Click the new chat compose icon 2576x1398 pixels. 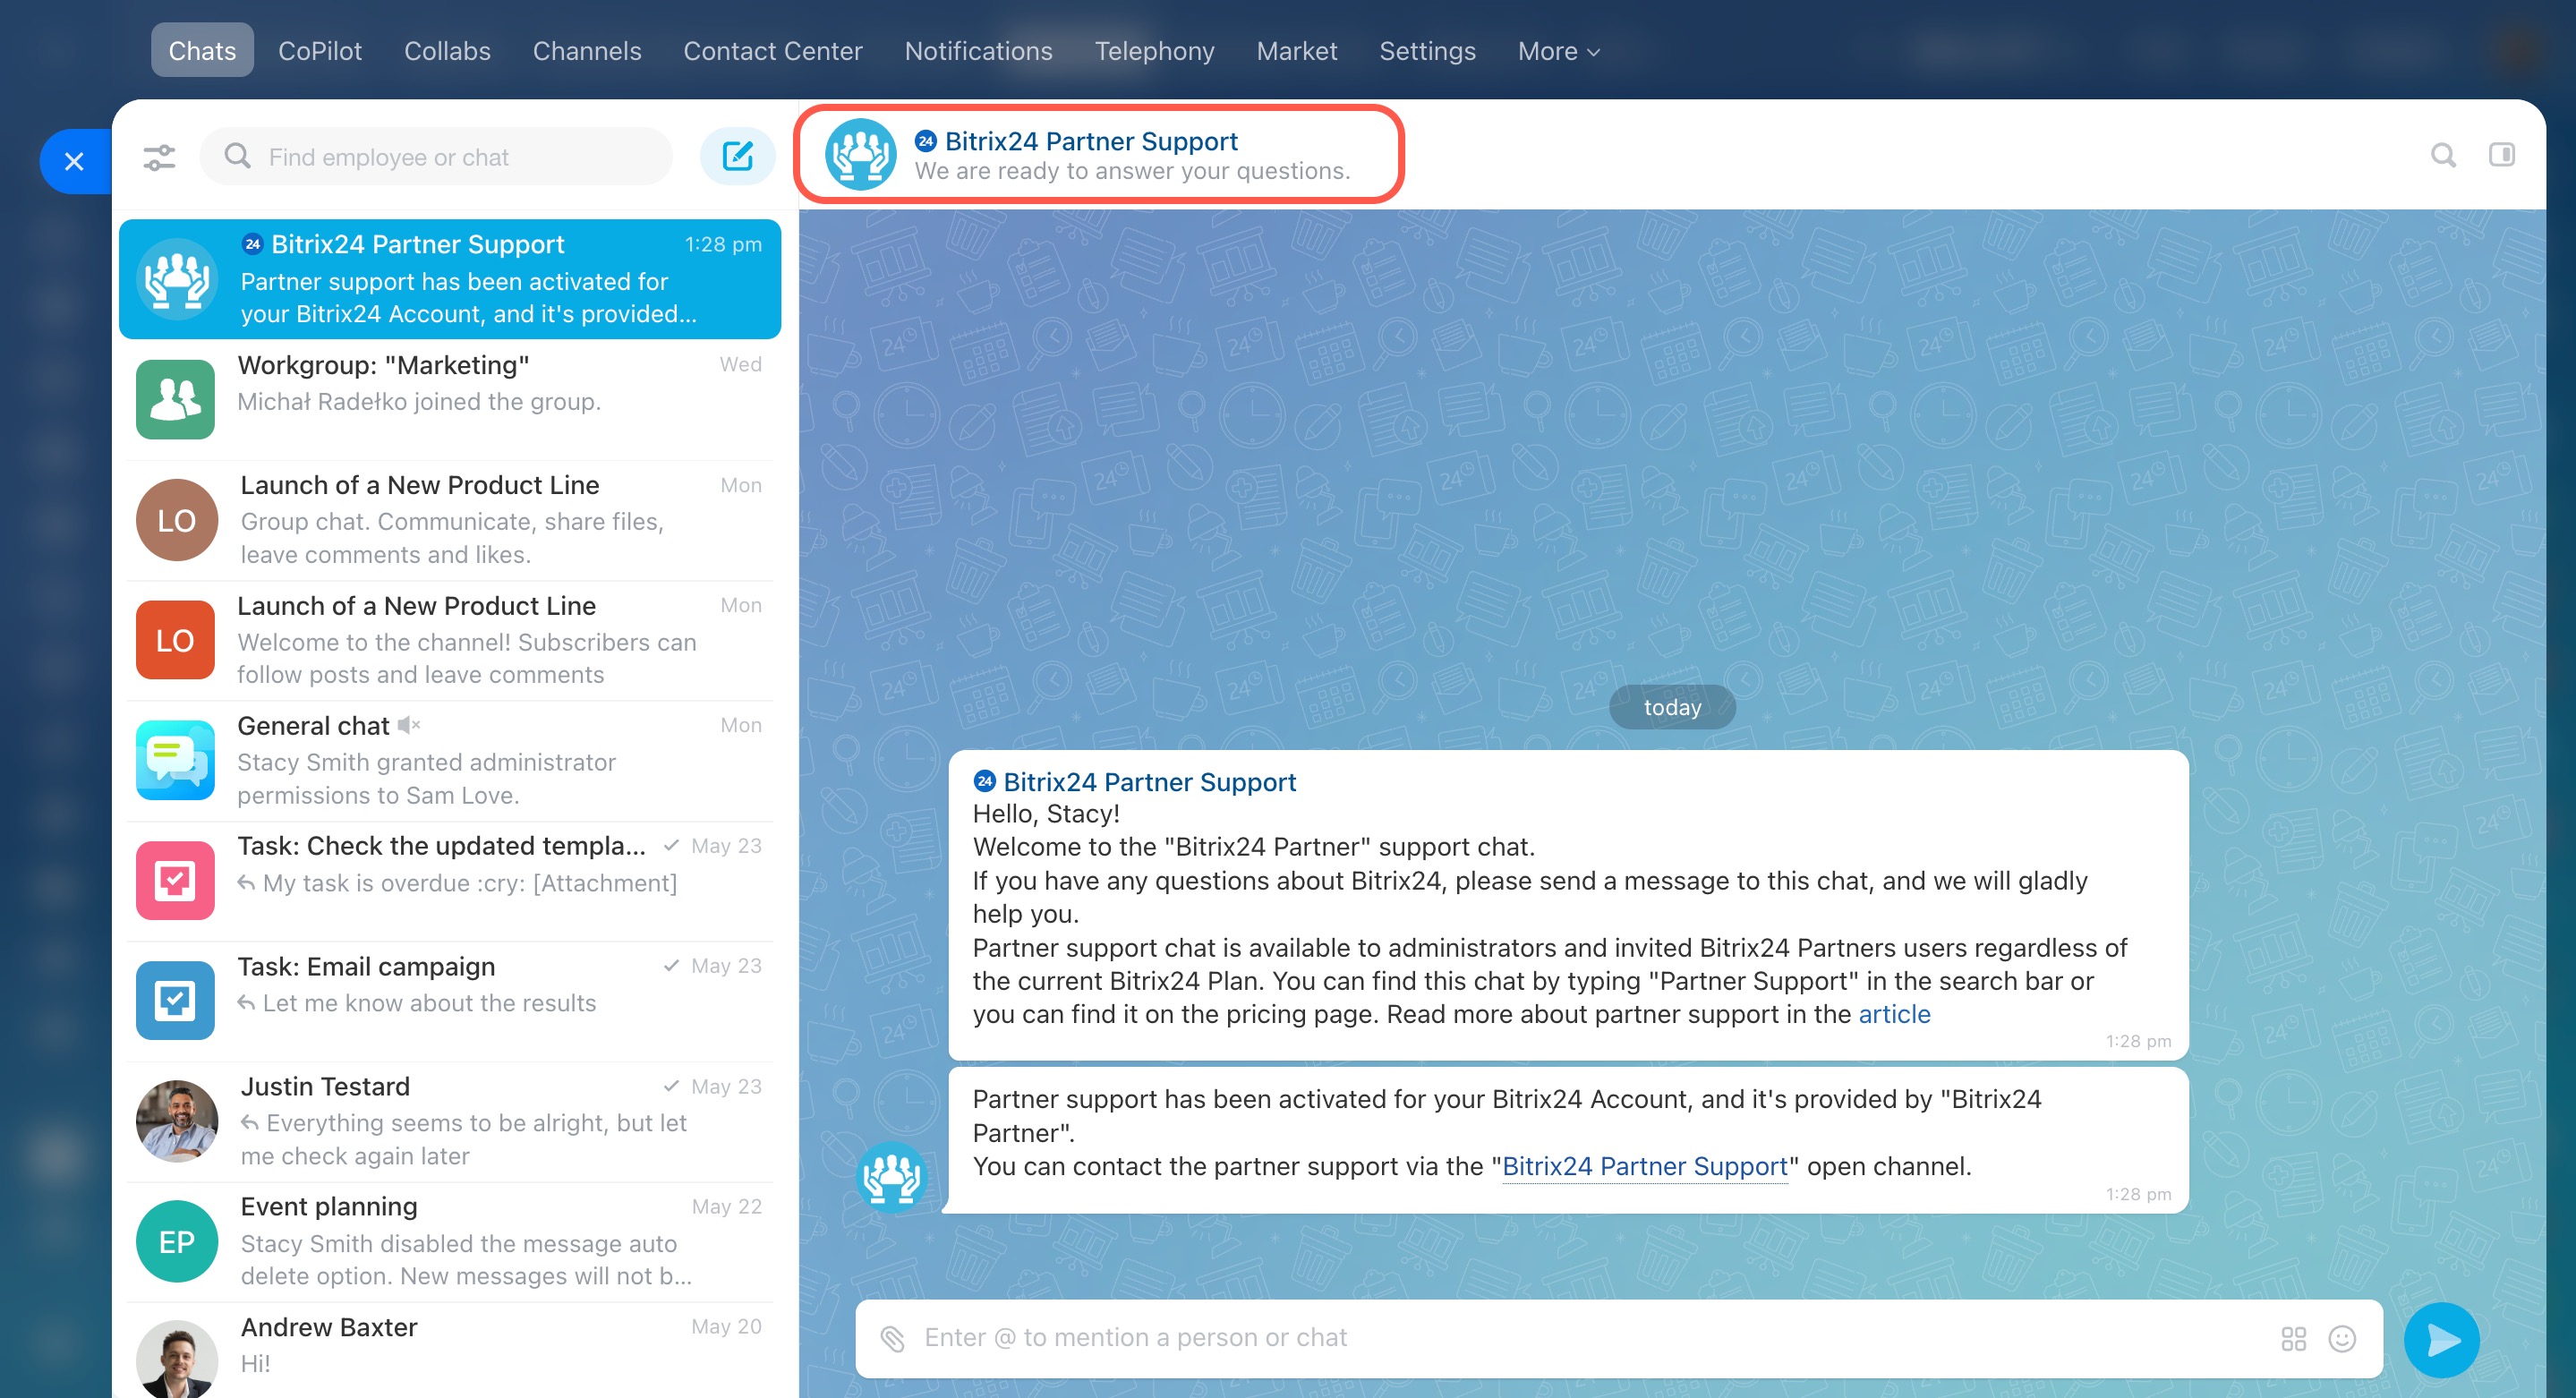pos(737,156)
